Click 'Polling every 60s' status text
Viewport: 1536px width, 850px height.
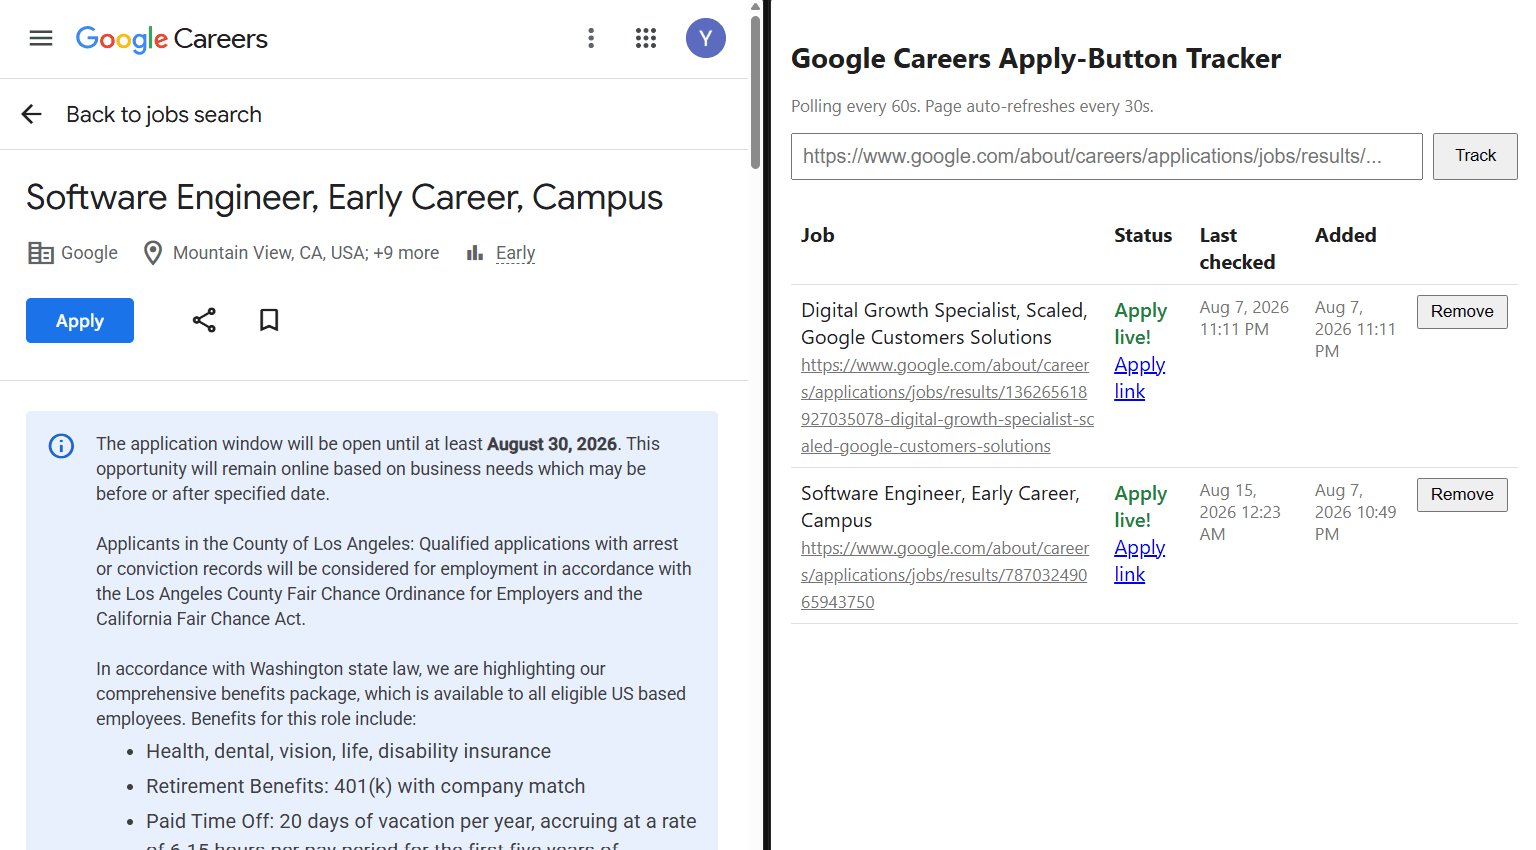(x=855, y=106)
